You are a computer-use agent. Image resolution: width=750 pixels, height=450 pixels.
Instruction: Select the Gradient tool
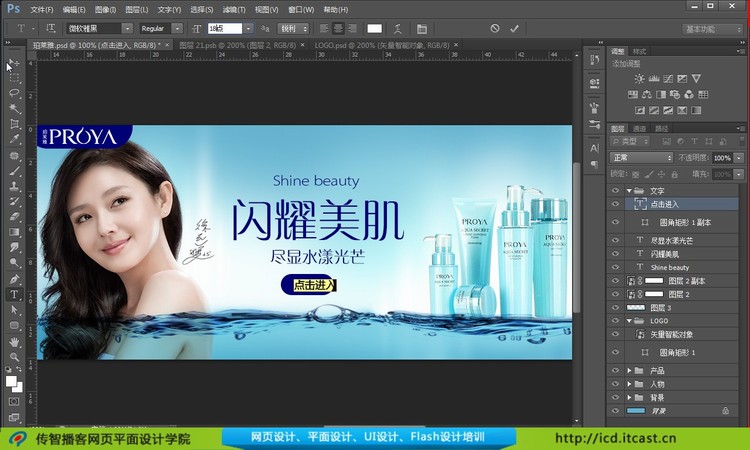(14, 232)
